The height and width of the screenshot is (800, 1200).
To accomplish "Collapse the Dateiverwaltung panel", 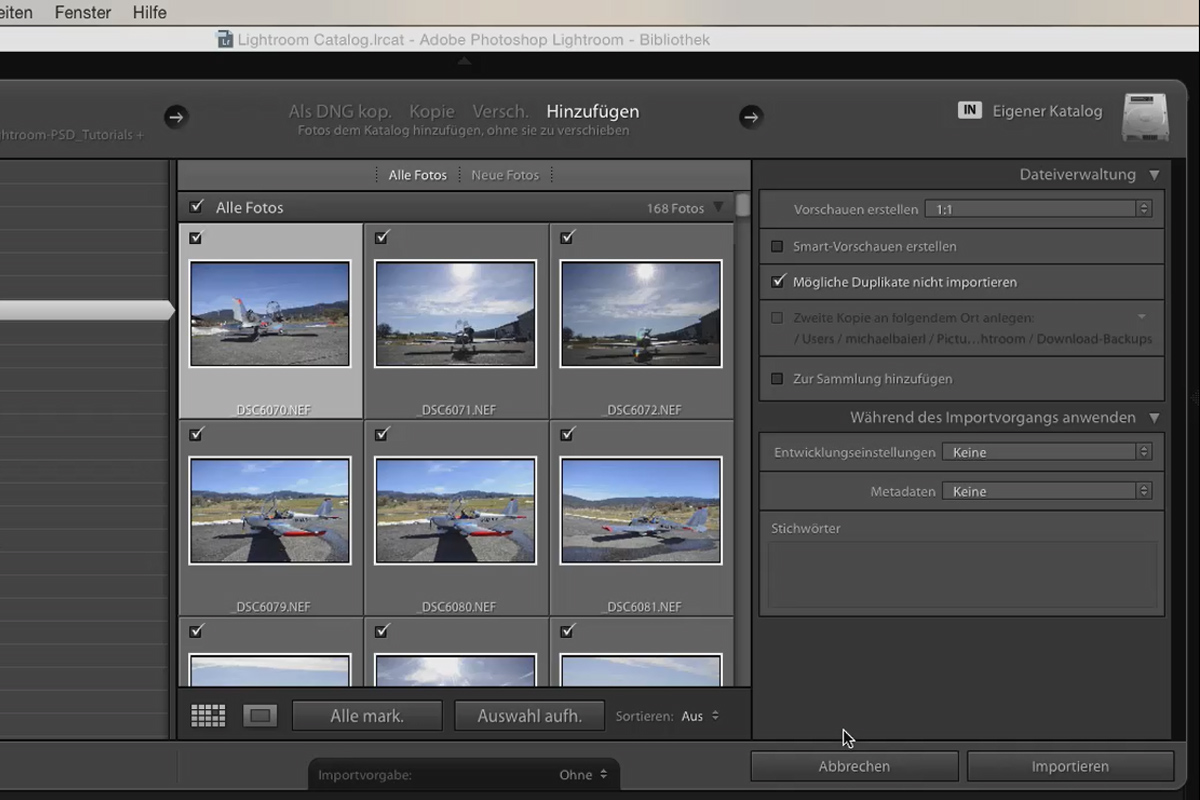I will (x=1154, y=175).
